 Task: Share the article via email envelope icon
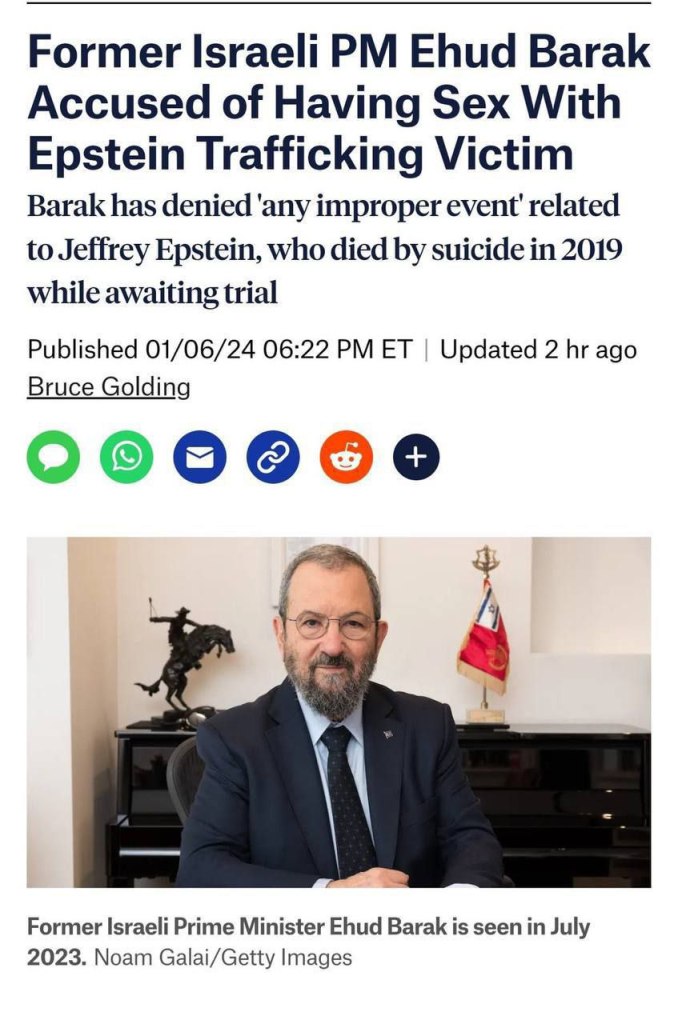click(199, 457)
